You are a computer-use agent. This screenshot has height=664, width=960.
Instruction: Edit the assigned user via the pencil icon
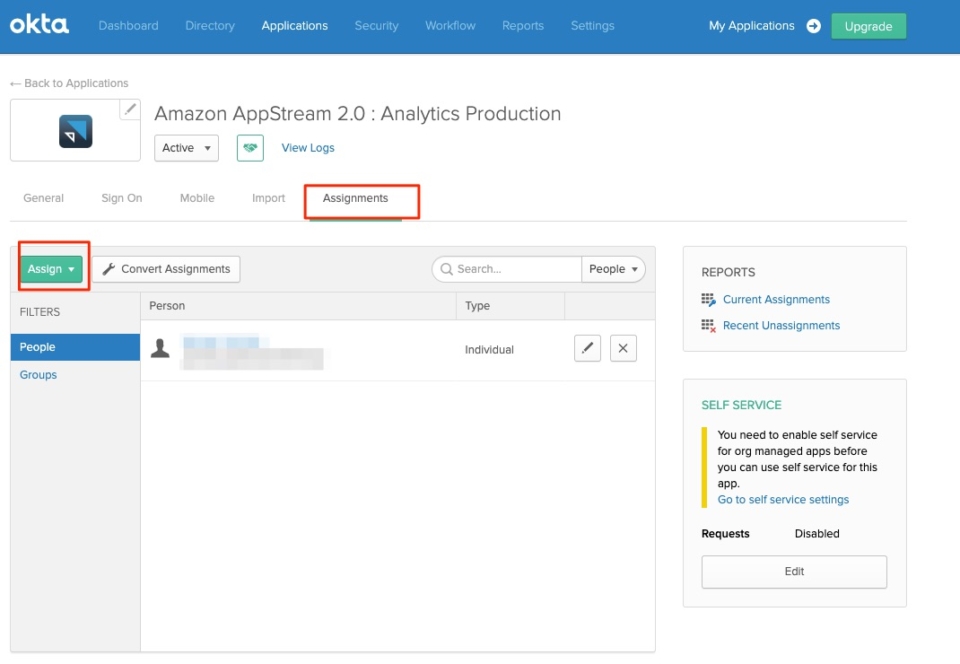click(x=587, y=348)
